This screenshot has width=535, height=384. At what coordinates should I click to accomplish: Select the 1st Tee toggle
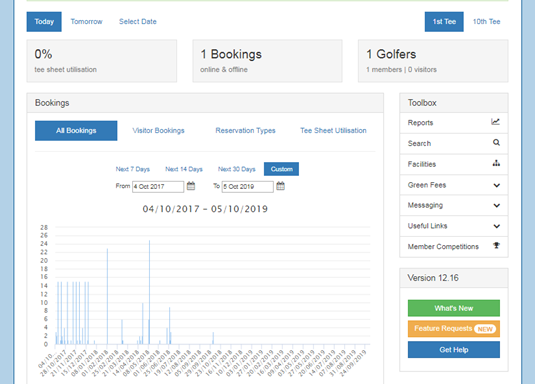pos(444,22)
